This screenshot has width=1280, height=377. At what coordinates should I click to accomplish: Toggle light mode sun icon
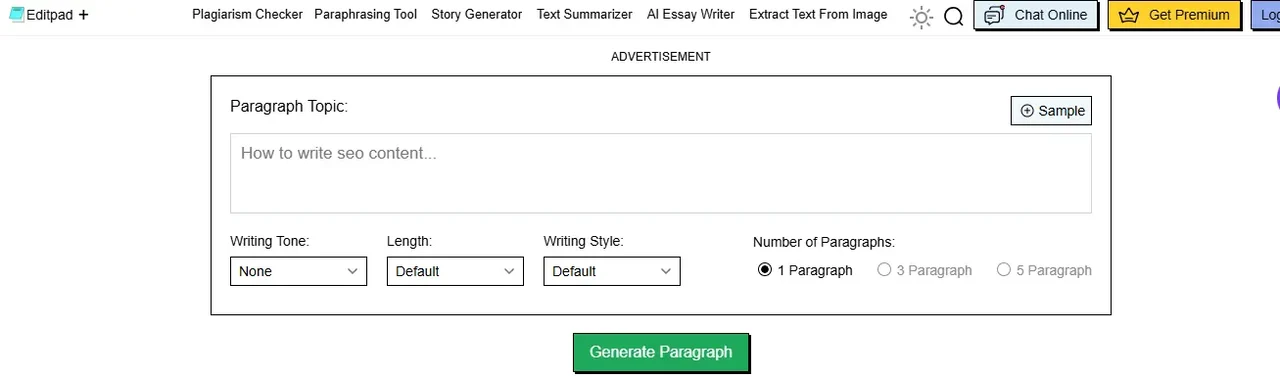921,17
